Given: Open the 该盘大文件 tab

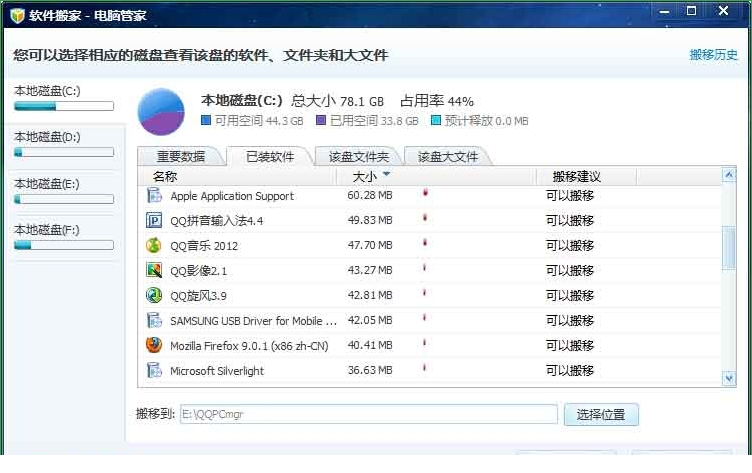Looking at the screenshot, I should coord(447,157).
